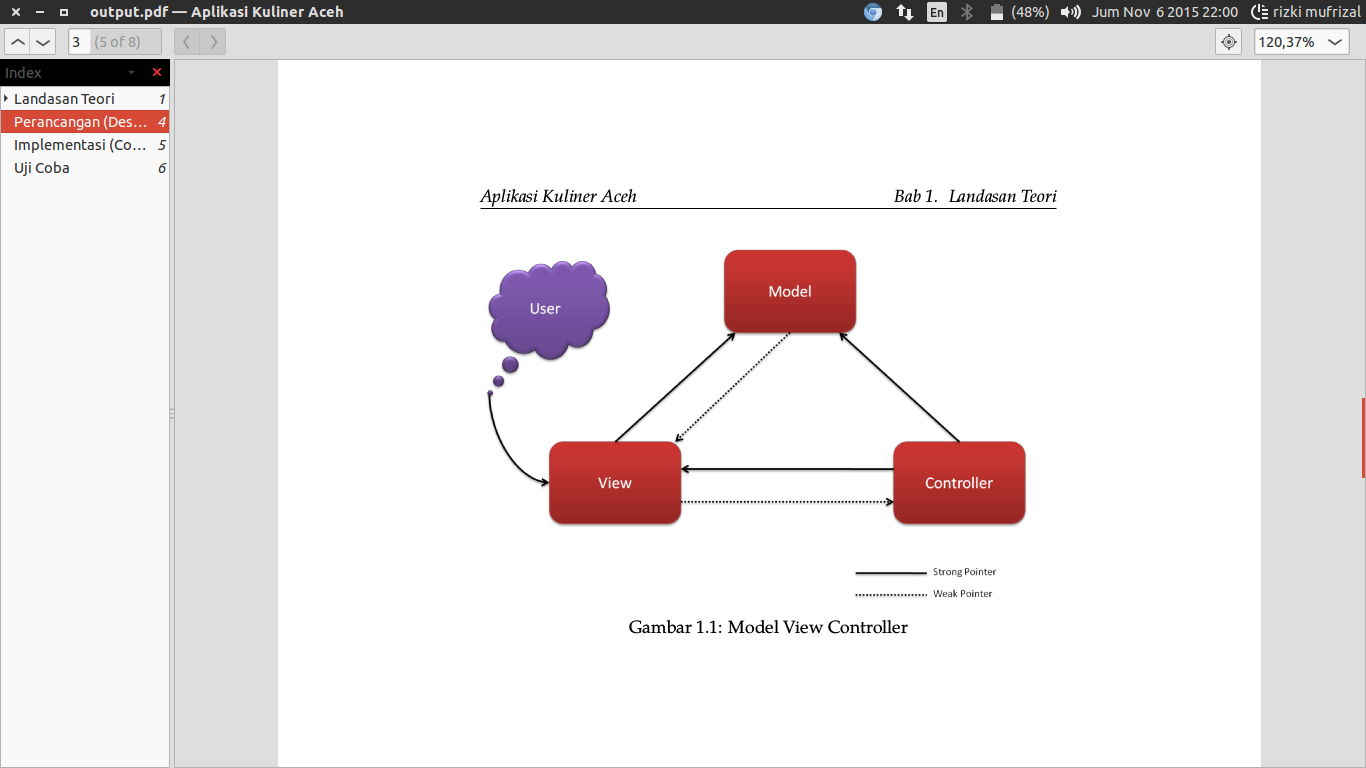Click the Bluetooth indicator icon
Viewport: 1366px width, 768px height.
966,12
